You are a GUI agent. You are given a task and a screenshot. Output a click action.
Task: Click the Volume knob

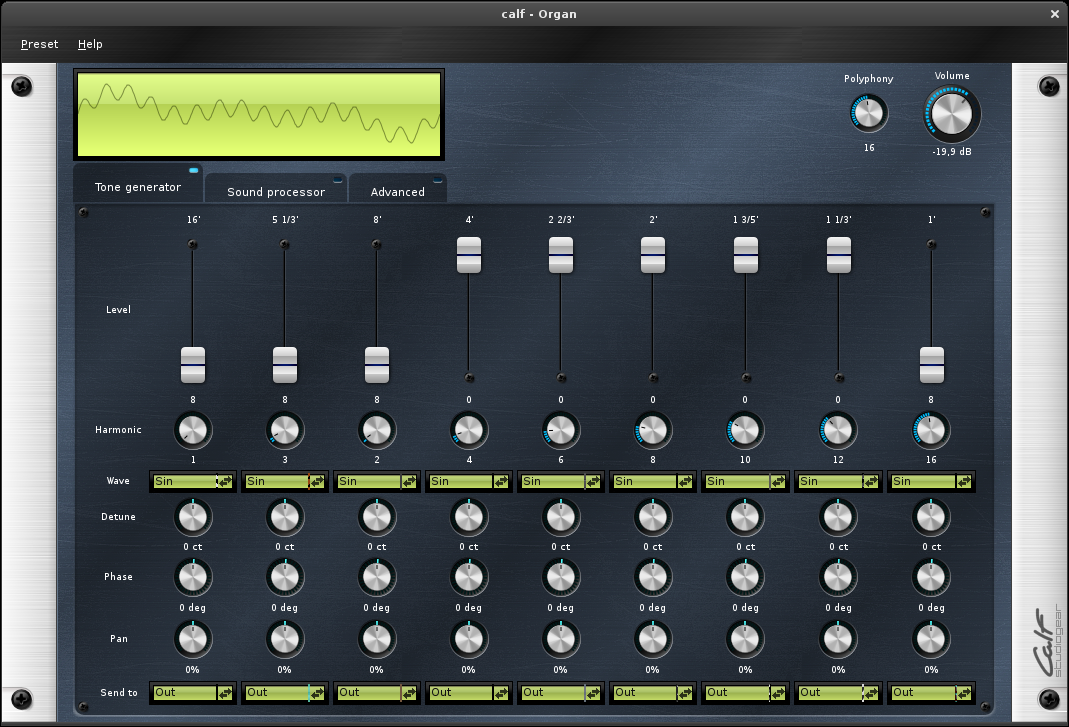pos(951,114)
